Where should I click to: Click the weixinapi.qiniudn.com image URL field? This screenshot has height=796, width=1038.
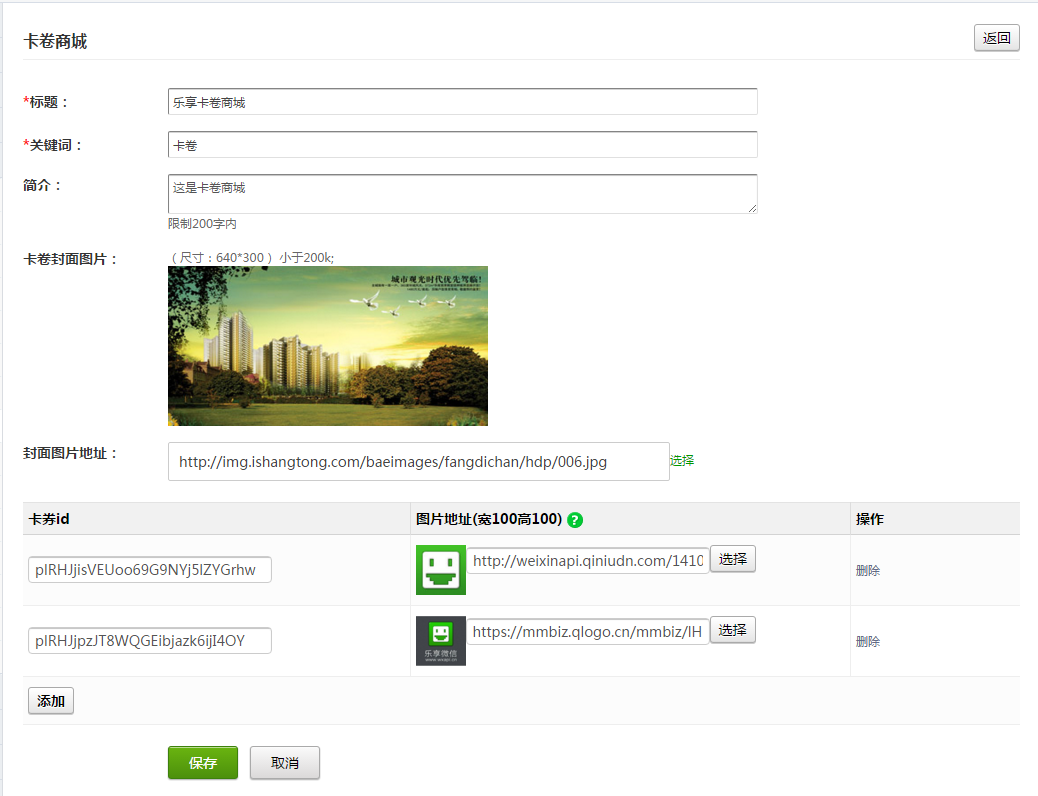[588, 561]
